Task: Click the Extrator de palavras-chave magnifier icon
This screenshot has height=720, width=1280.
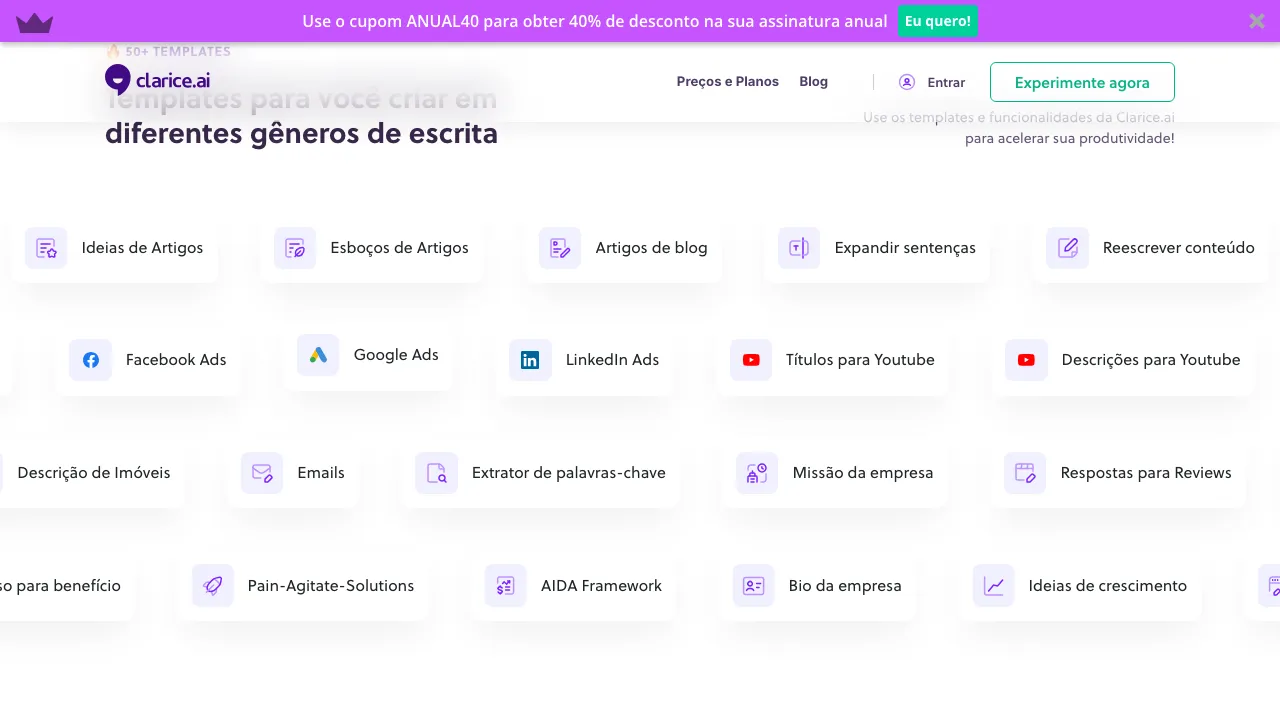Action: pos(437,473)
